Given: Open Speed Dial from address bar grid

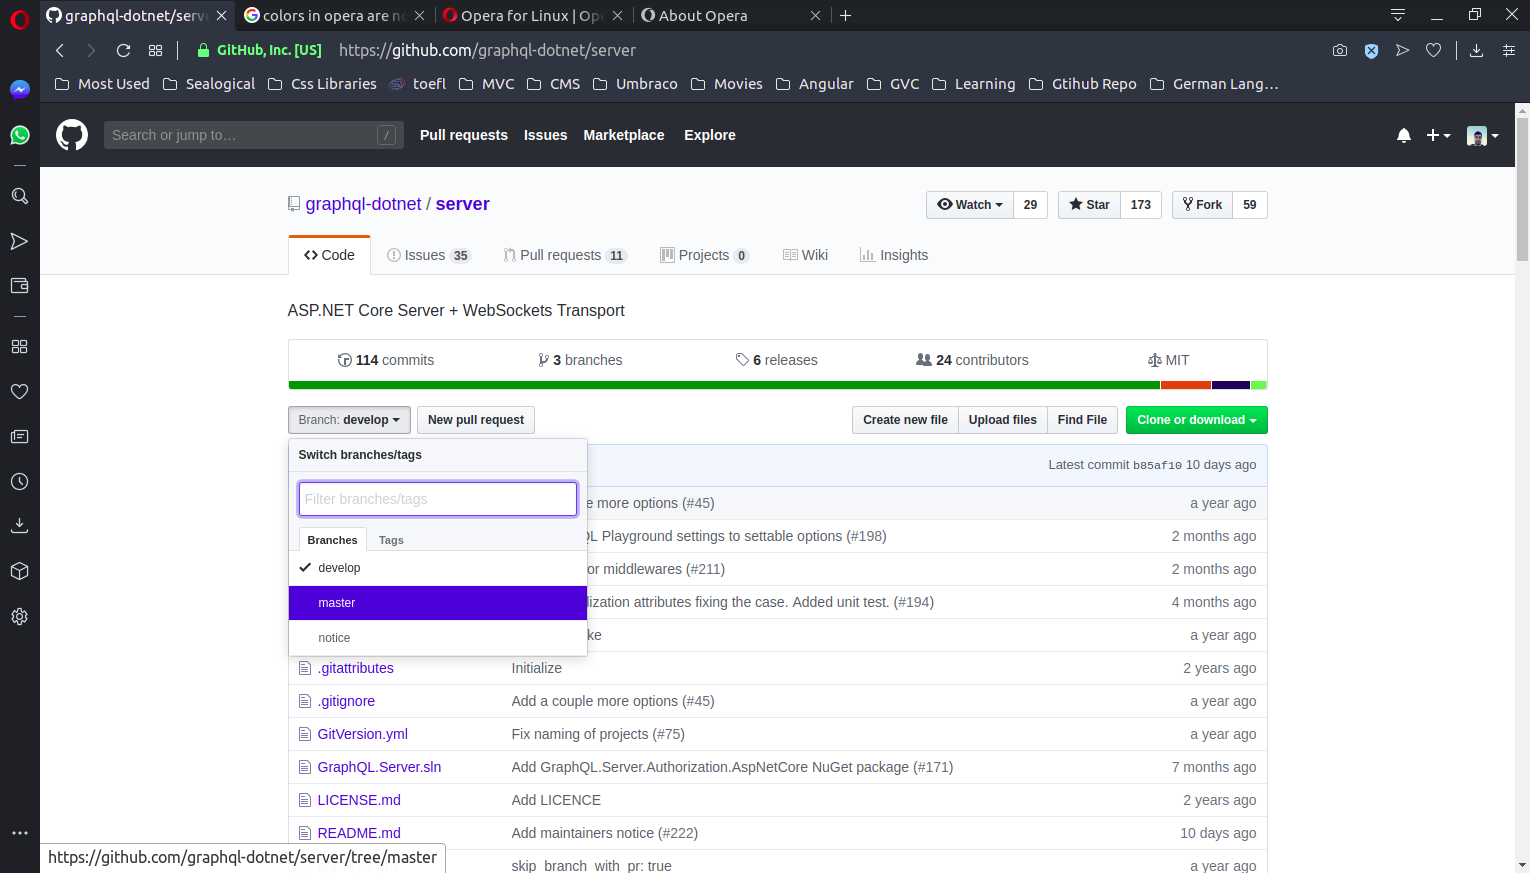Looking at the screenshot, I should 155,50.
